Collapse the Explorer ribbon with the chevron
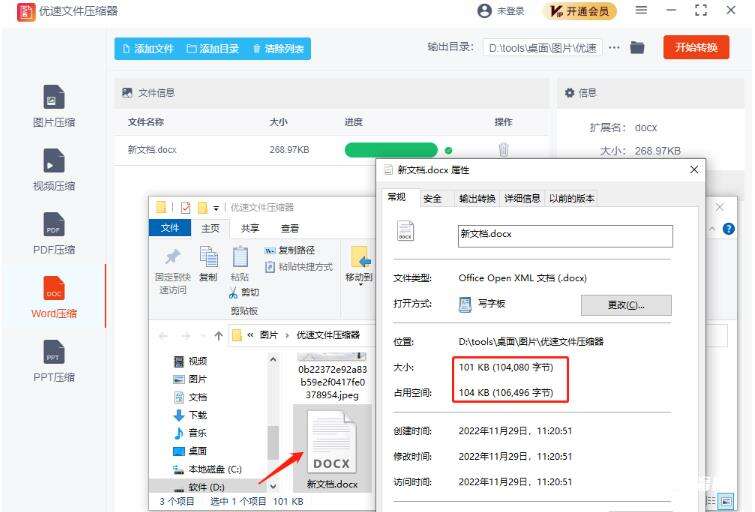 (x=712, y=229)
